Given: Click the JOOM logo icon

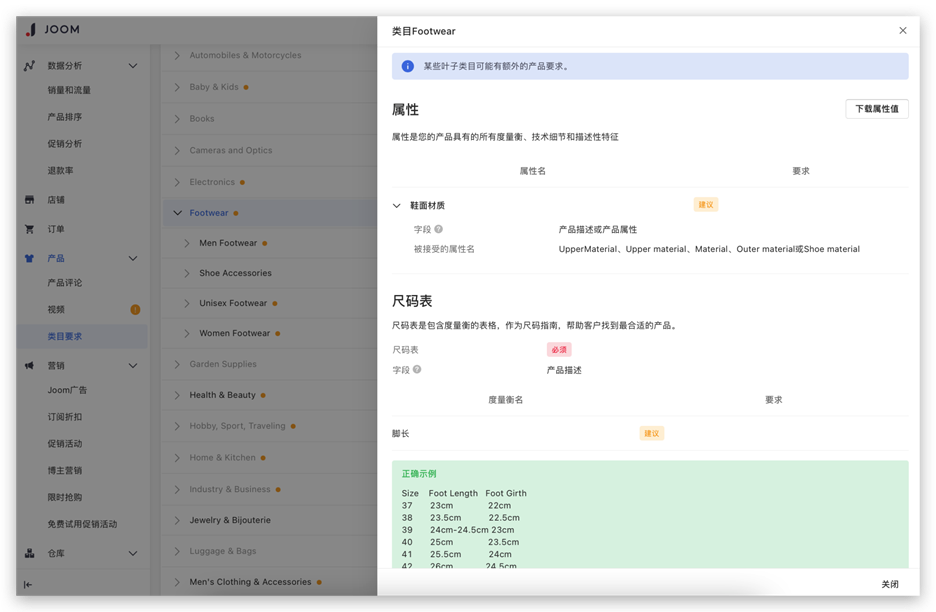Looking at the screenshot, I should [30, 30].
